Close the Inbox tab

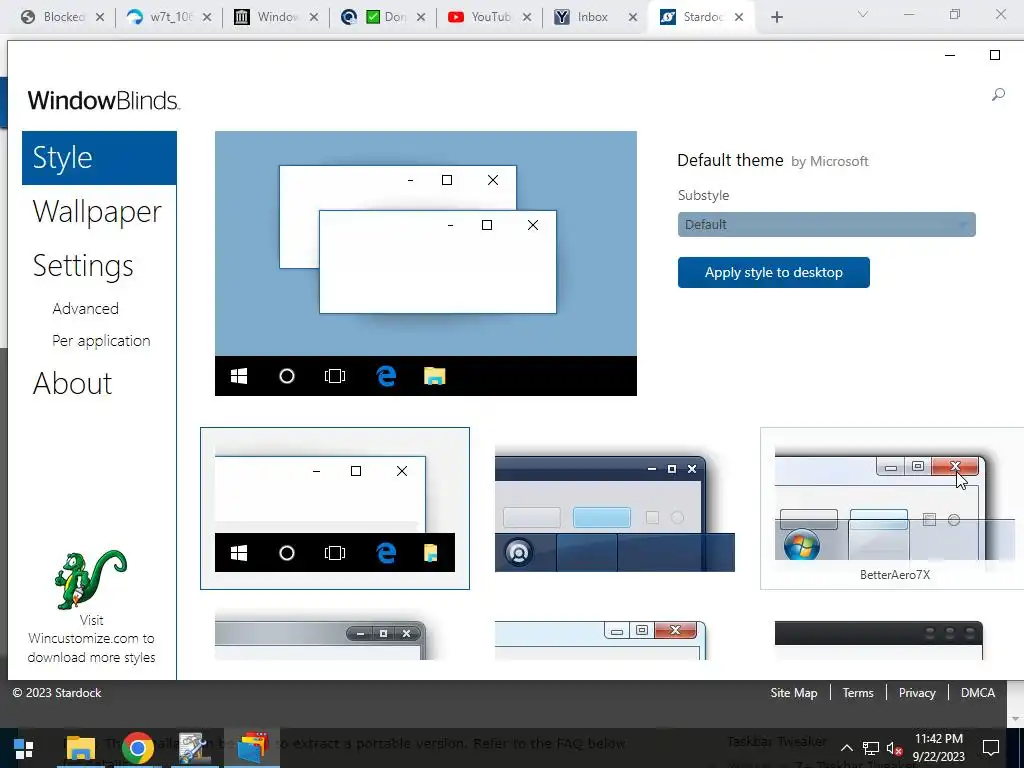tap(633, 18)
